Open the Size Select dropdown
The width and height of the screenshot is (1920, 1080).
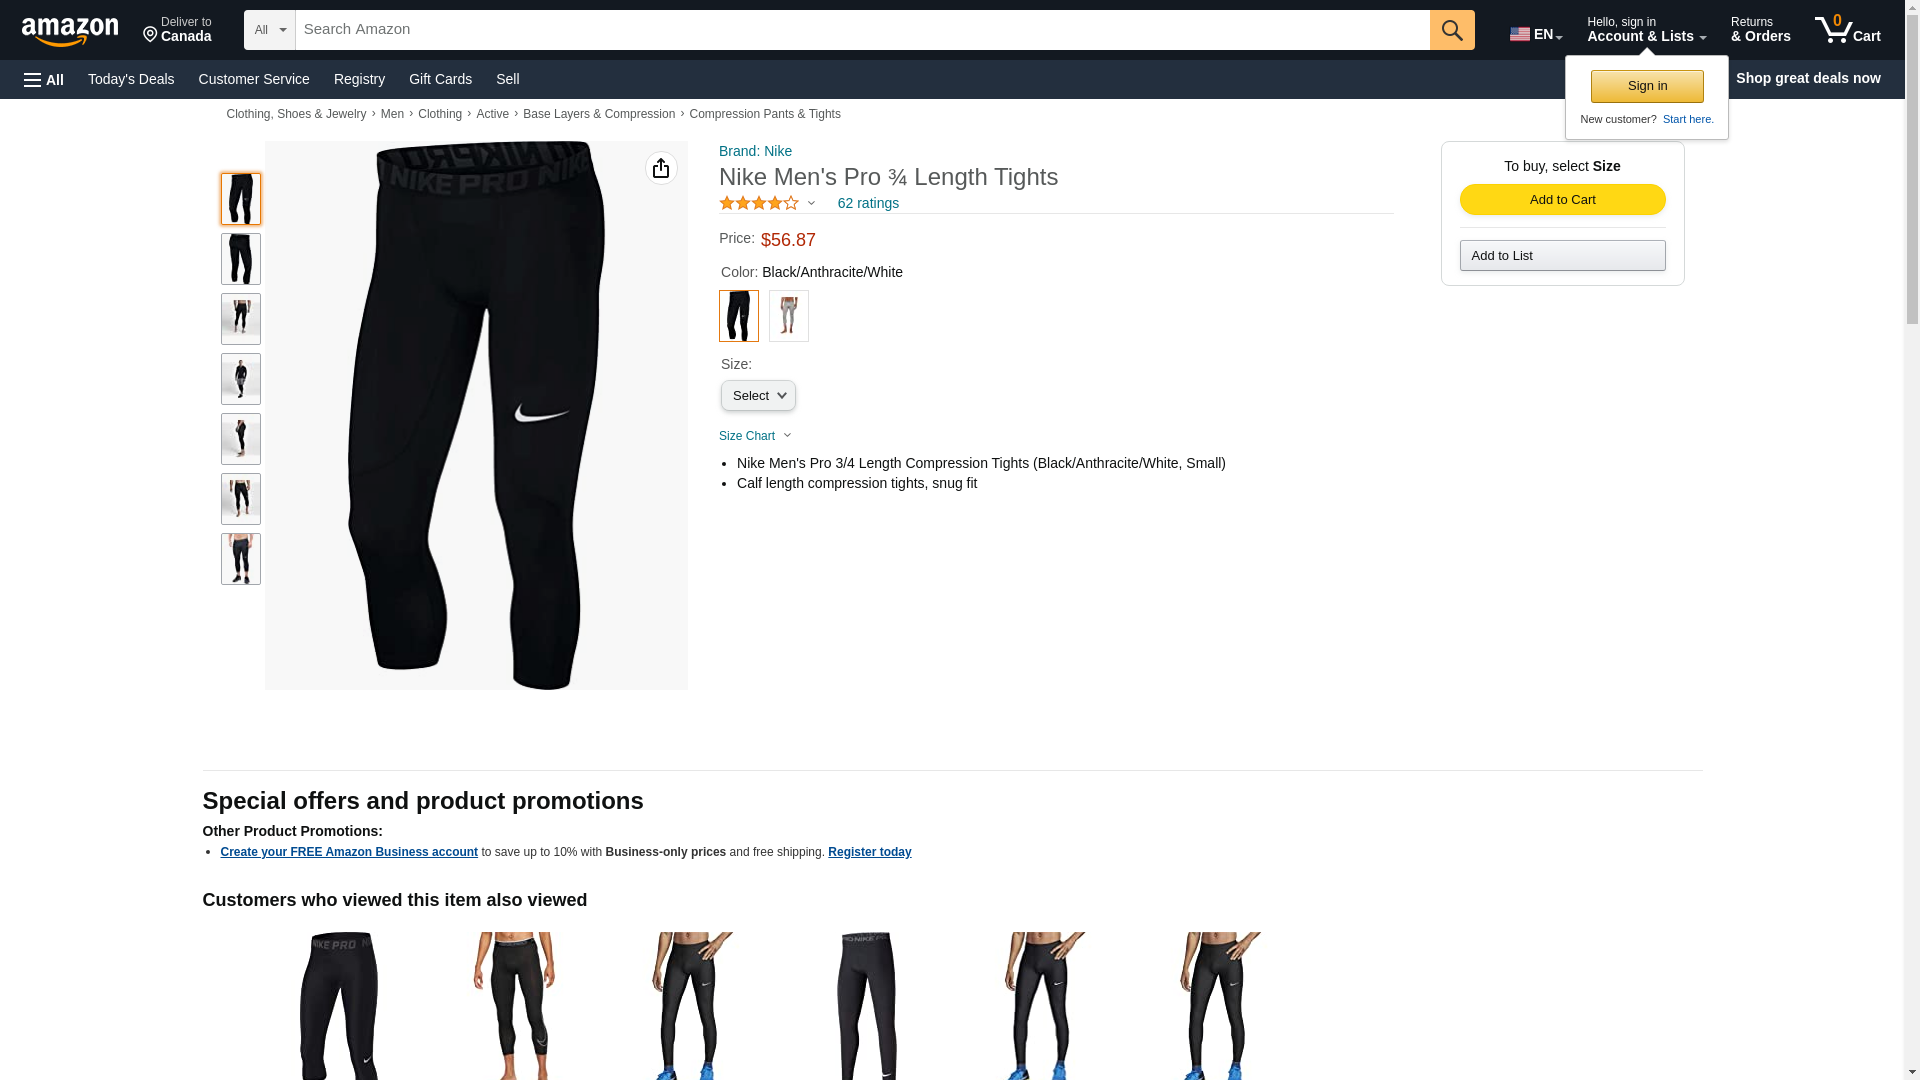(758, 396)
